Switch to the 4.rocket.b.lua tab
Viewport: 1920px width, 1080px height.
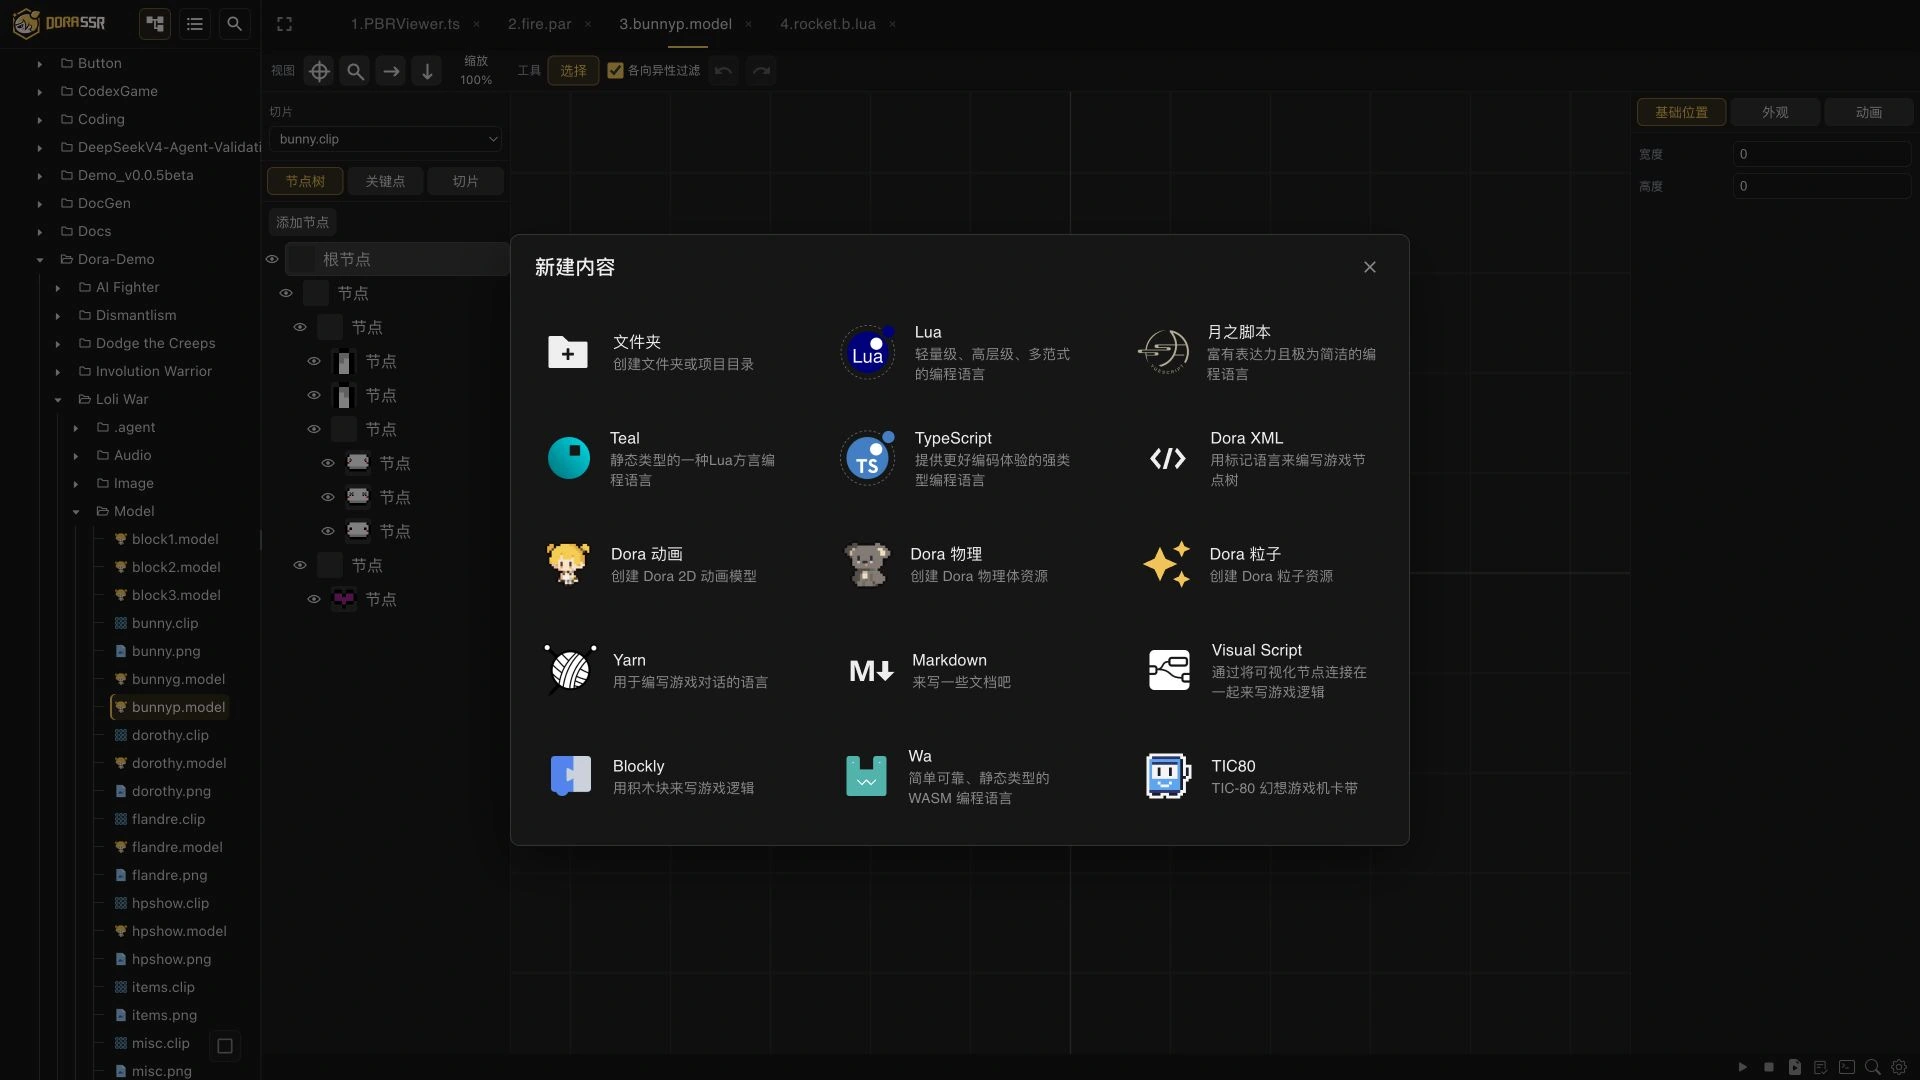coord(827,24)
